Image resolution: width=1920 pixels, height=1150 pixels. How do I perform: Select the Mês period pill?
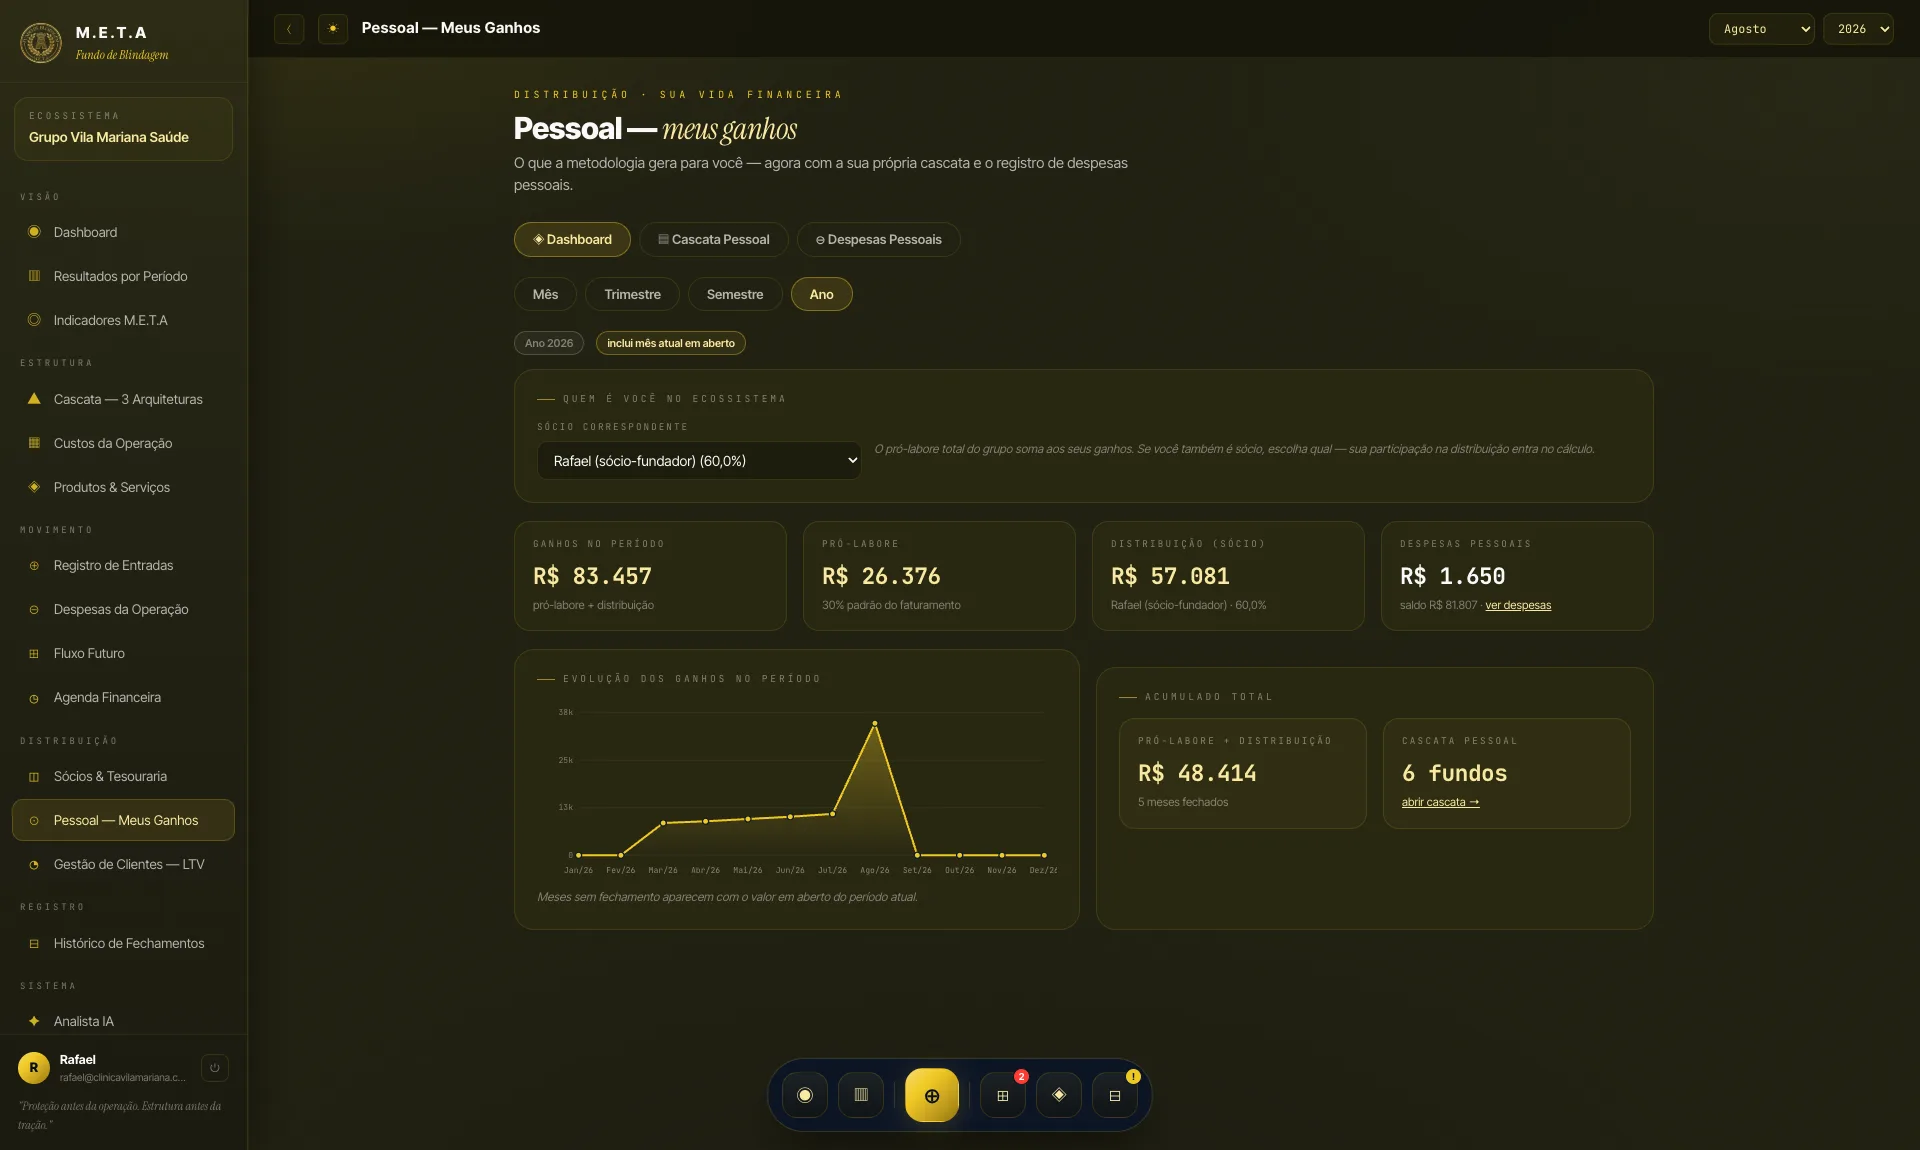pos(545,294)
